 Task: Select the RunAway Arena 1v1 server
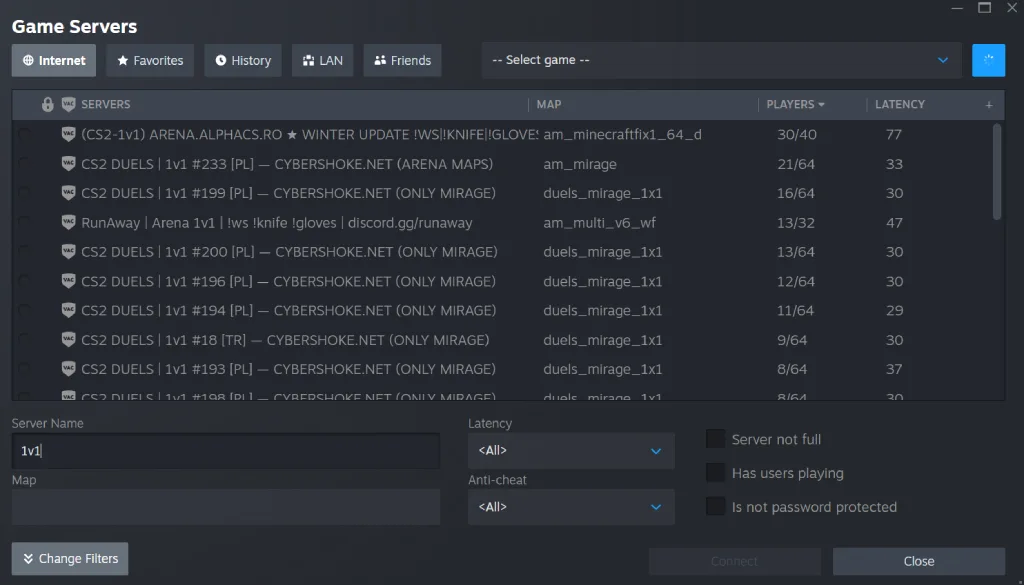click(502, 223)
